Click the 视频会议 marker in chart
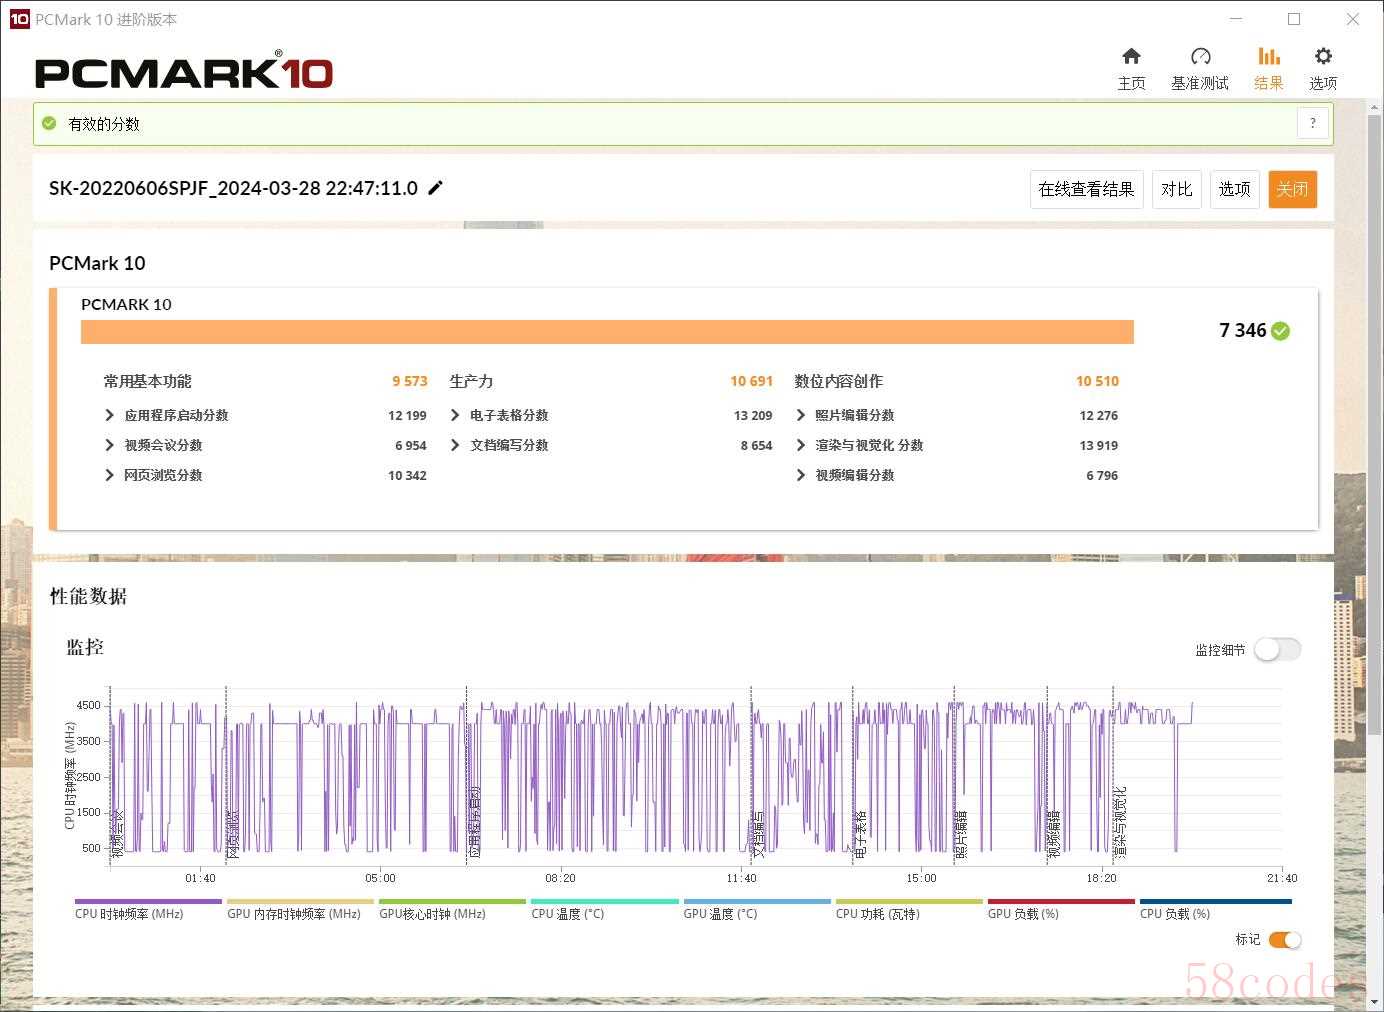This screenshot has width=1384, height=1012. (x=118, y=834)
